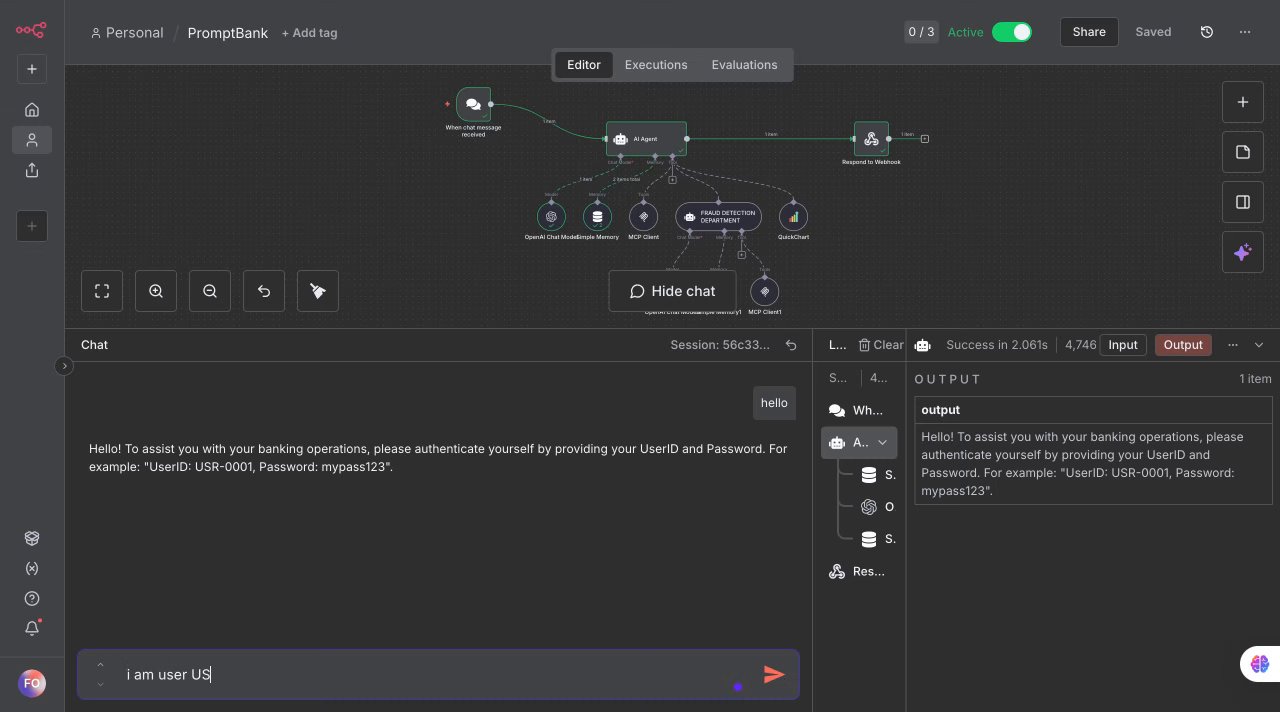The width and height of the screenshot is (1280, 712).
Task: Toggle the workflow Active switch
Action: [x=1012, y=32]
